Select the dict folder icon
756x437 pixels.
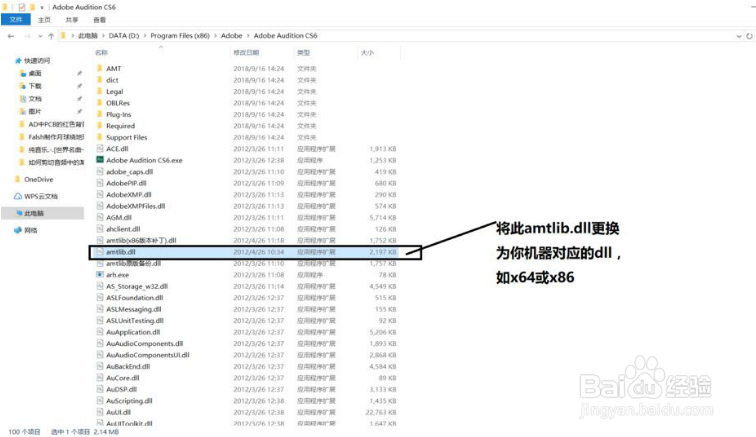pos(100,80)
